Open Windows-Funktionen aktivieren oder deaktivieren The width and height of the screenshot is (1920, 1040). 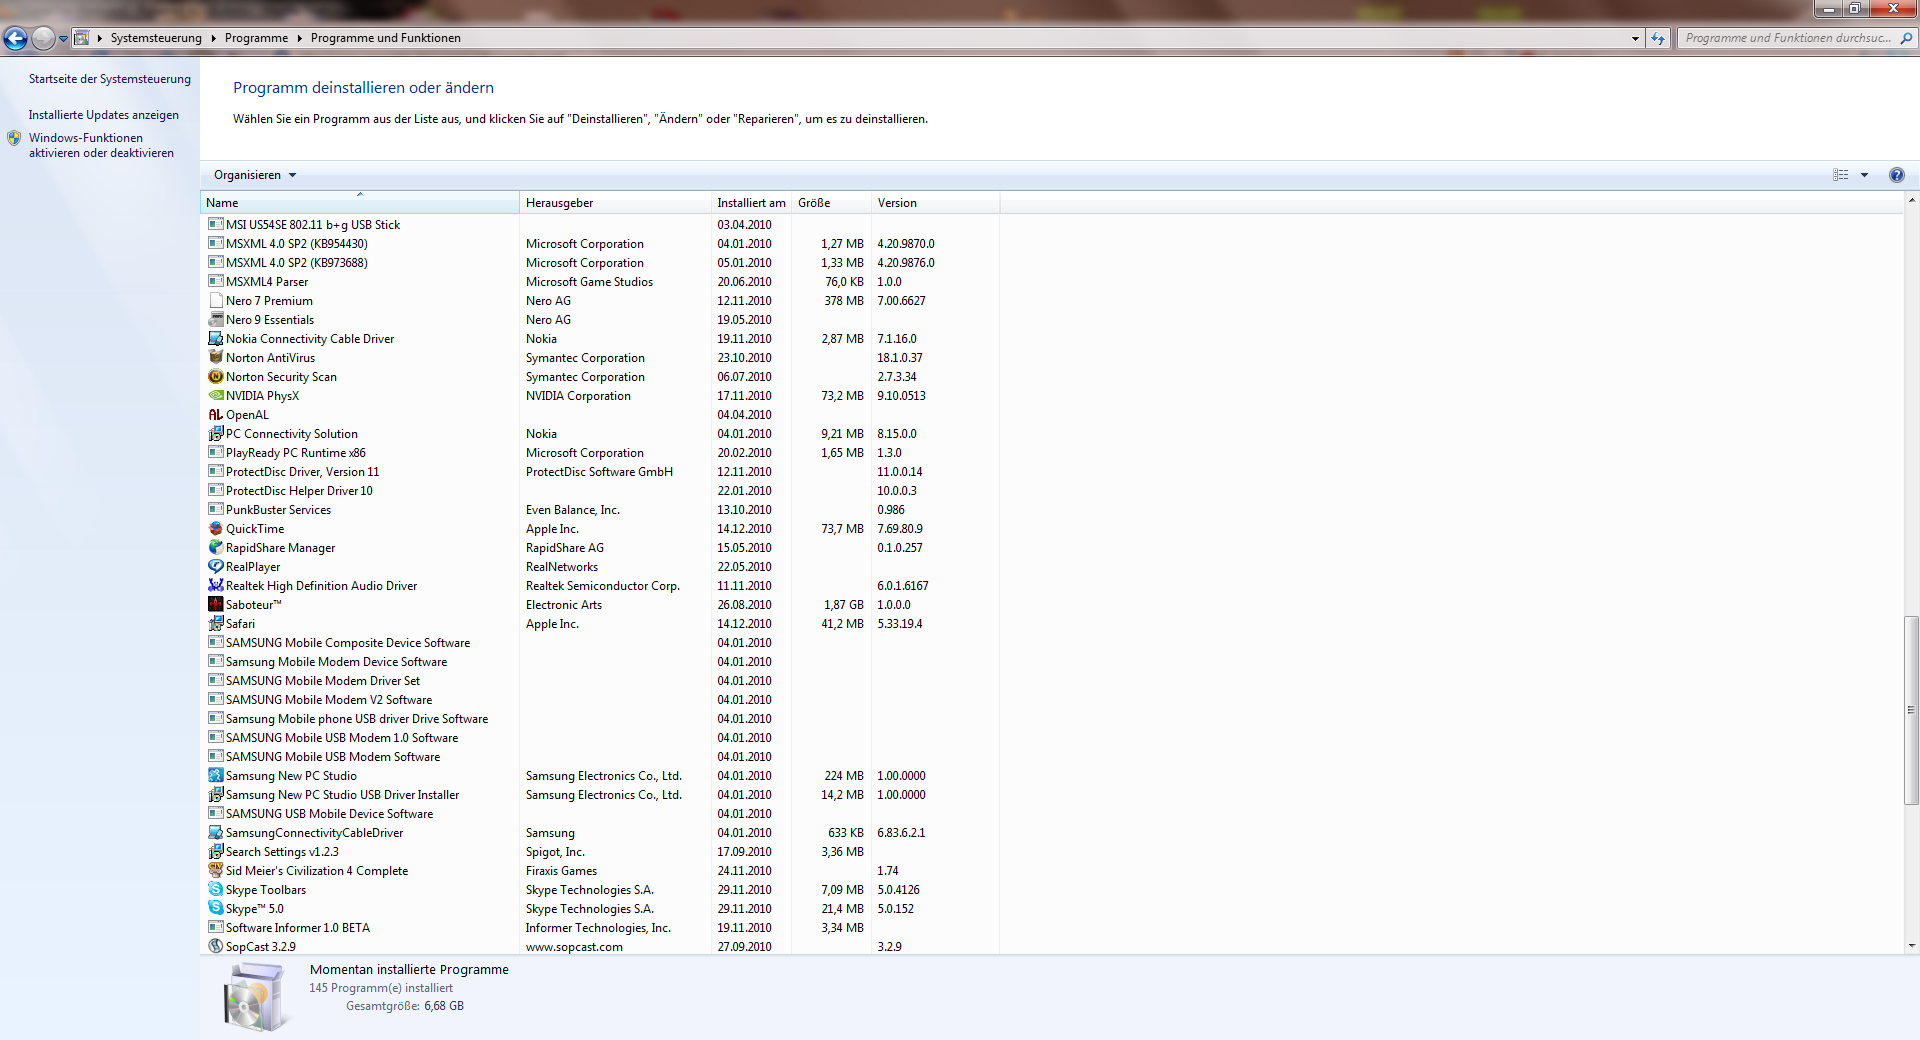tap(101, 146)
